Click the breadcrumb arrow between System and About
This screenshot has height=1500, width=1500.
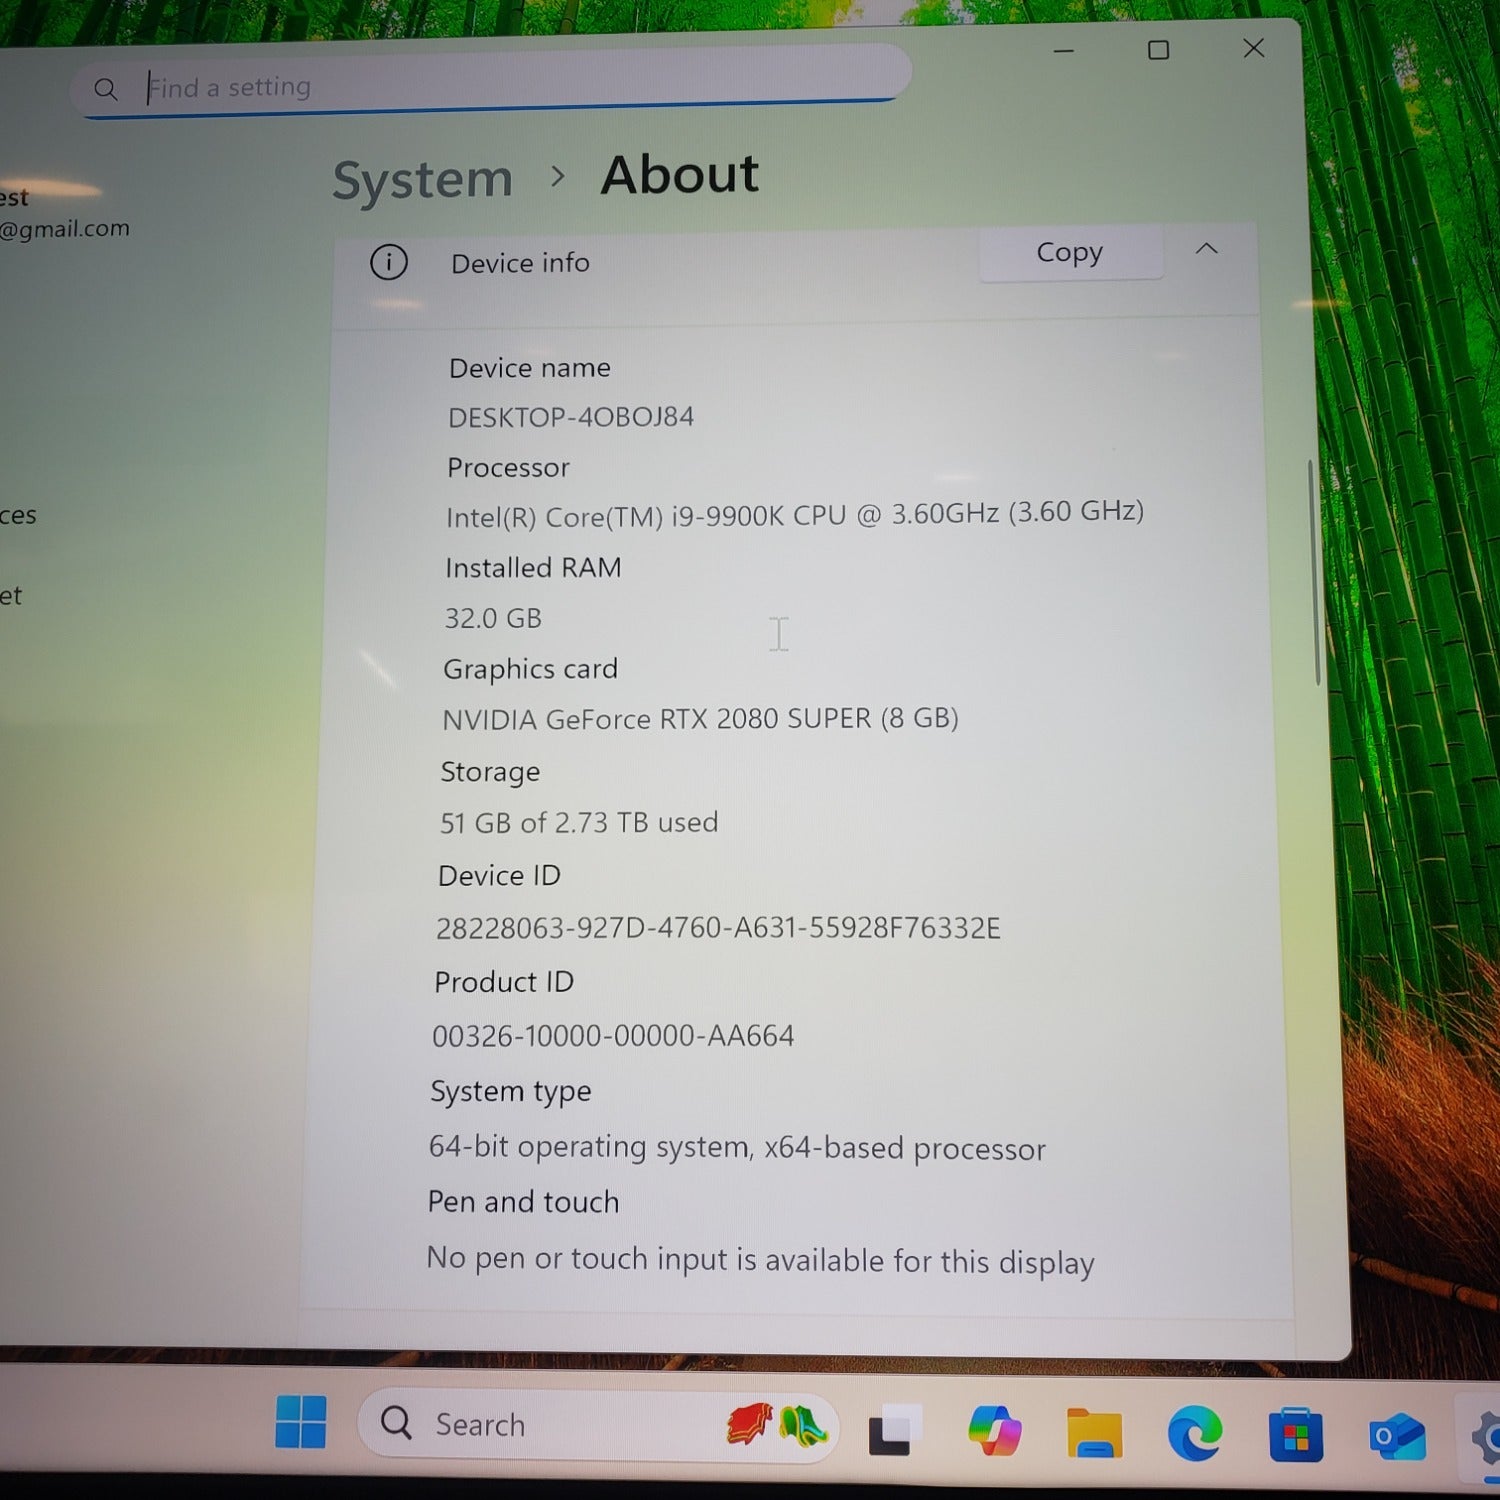click(x=558, y=178)
